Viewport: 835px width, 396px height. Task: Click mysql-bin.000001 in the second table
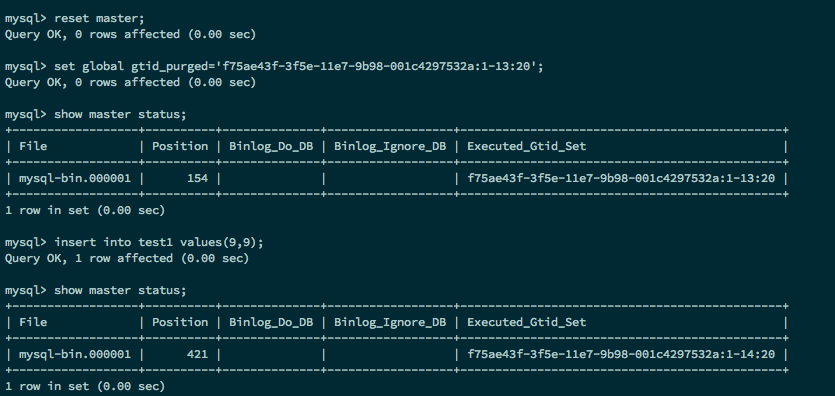pyautogui.click(x=75, y=354)
